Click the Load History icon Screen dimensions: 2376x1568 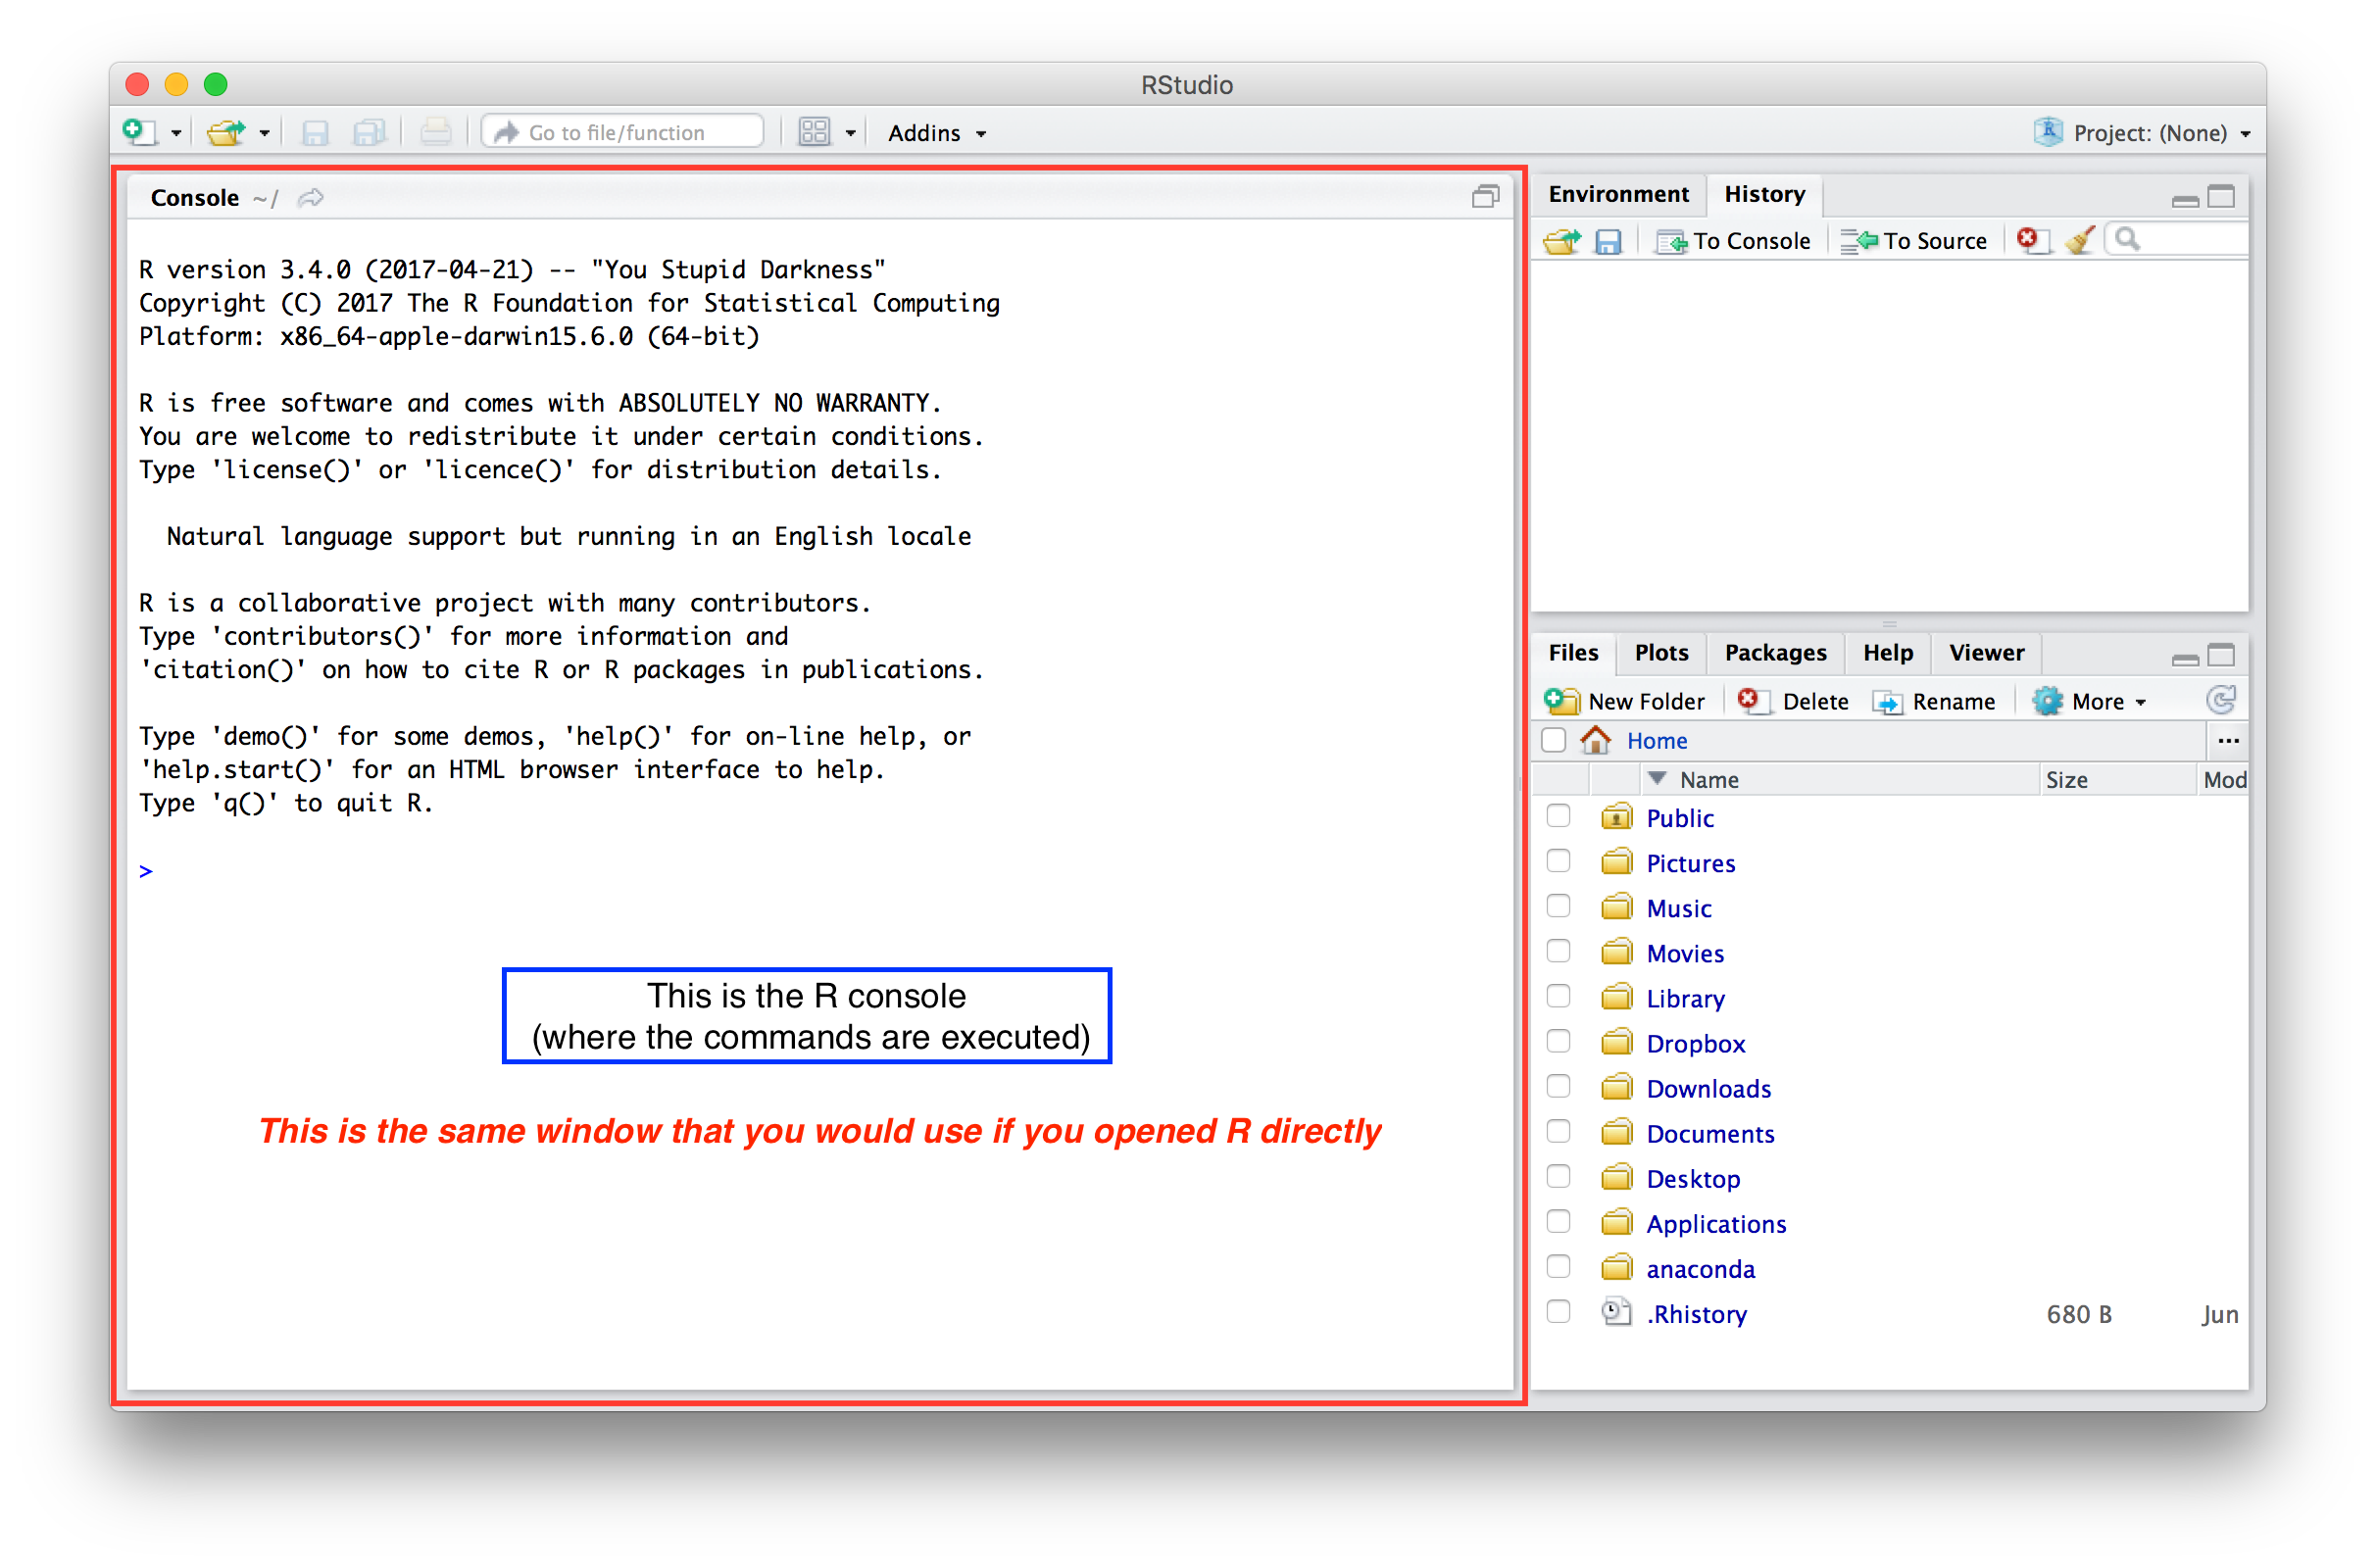(x=1561, y=241)
